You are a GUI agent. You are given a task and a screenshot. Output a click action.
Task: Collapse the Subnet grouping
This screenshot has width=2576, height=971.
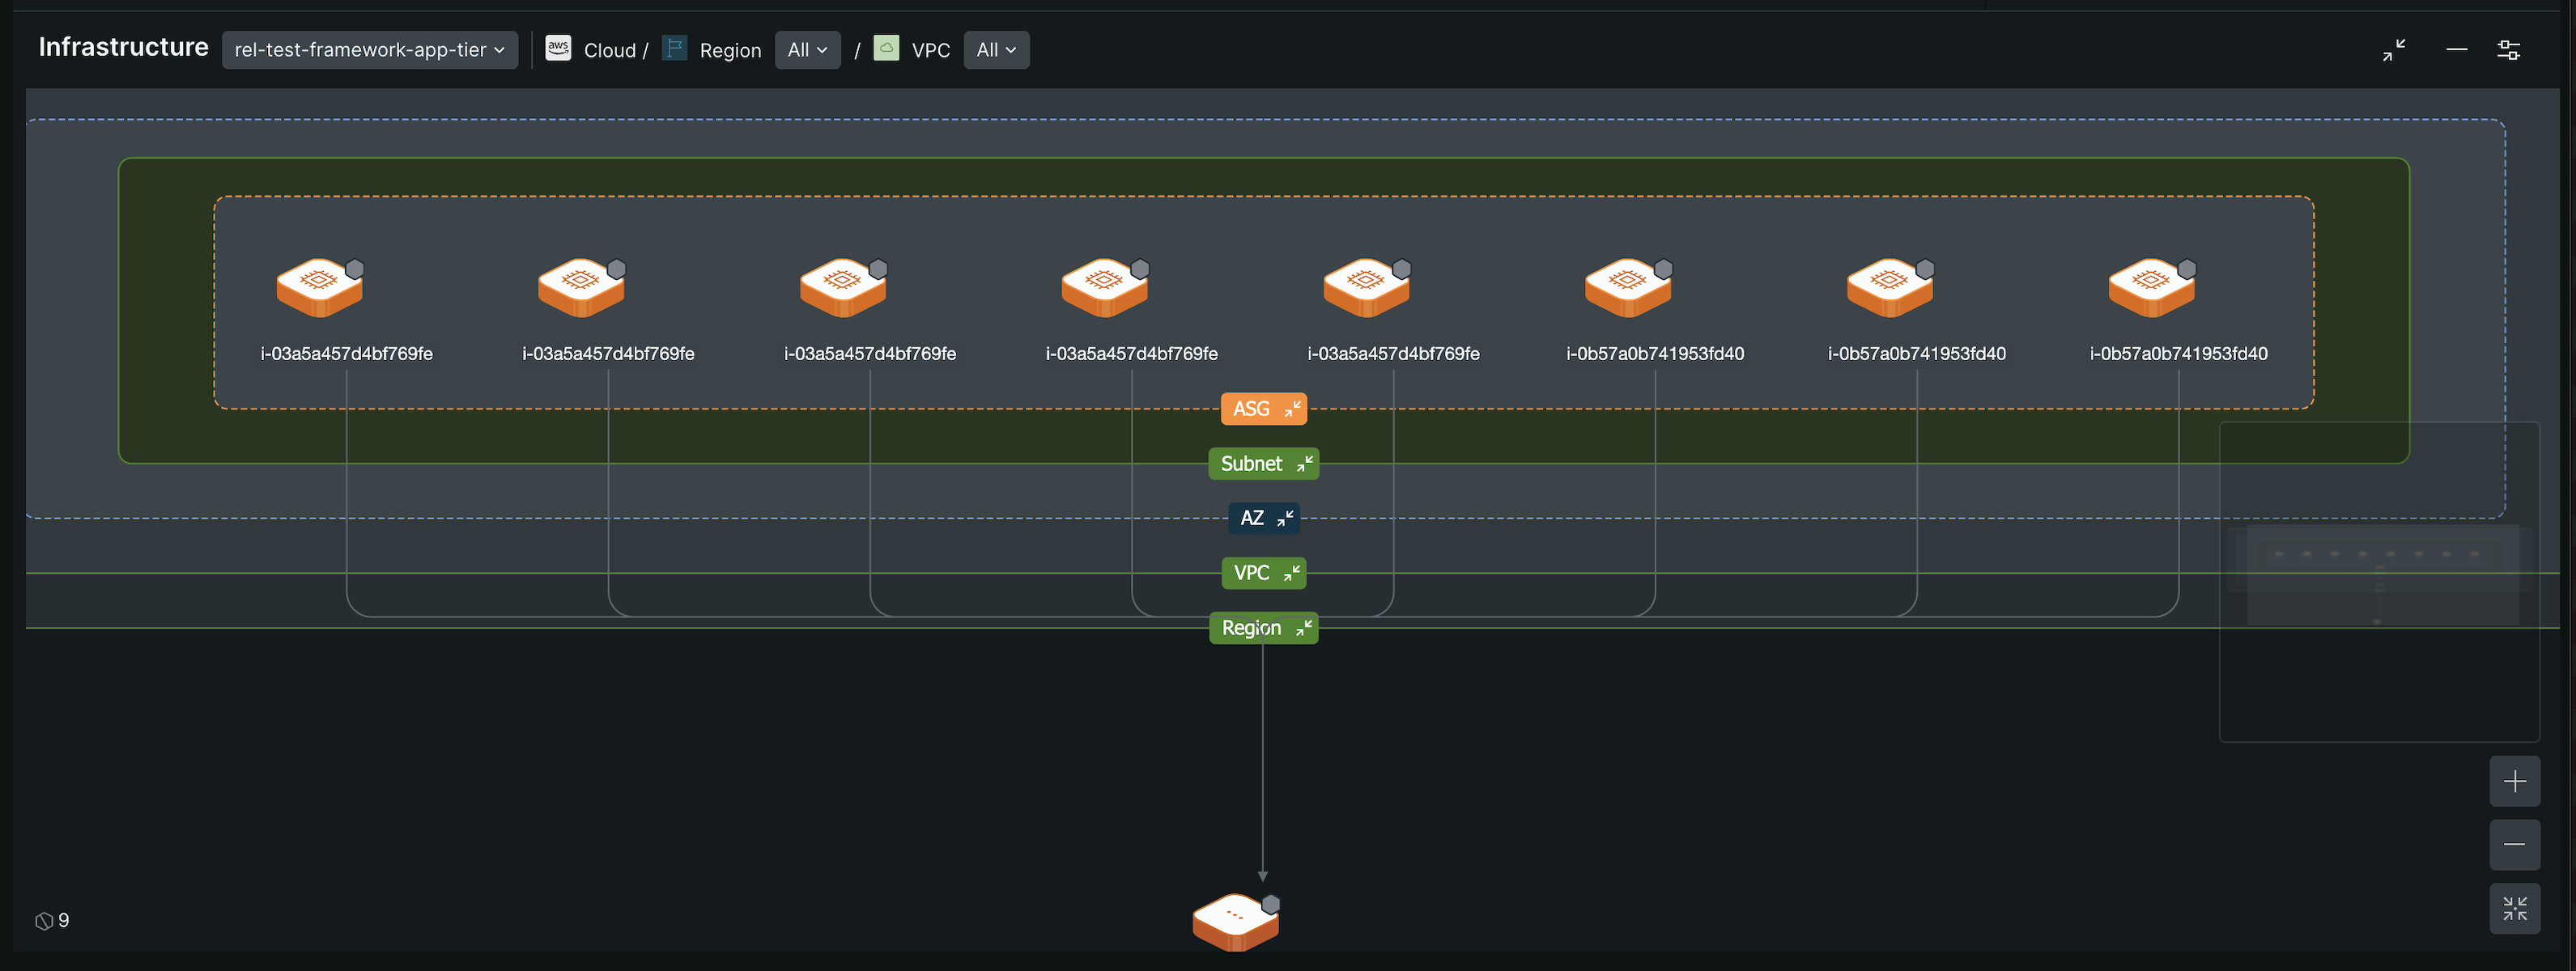(1263, 463)
